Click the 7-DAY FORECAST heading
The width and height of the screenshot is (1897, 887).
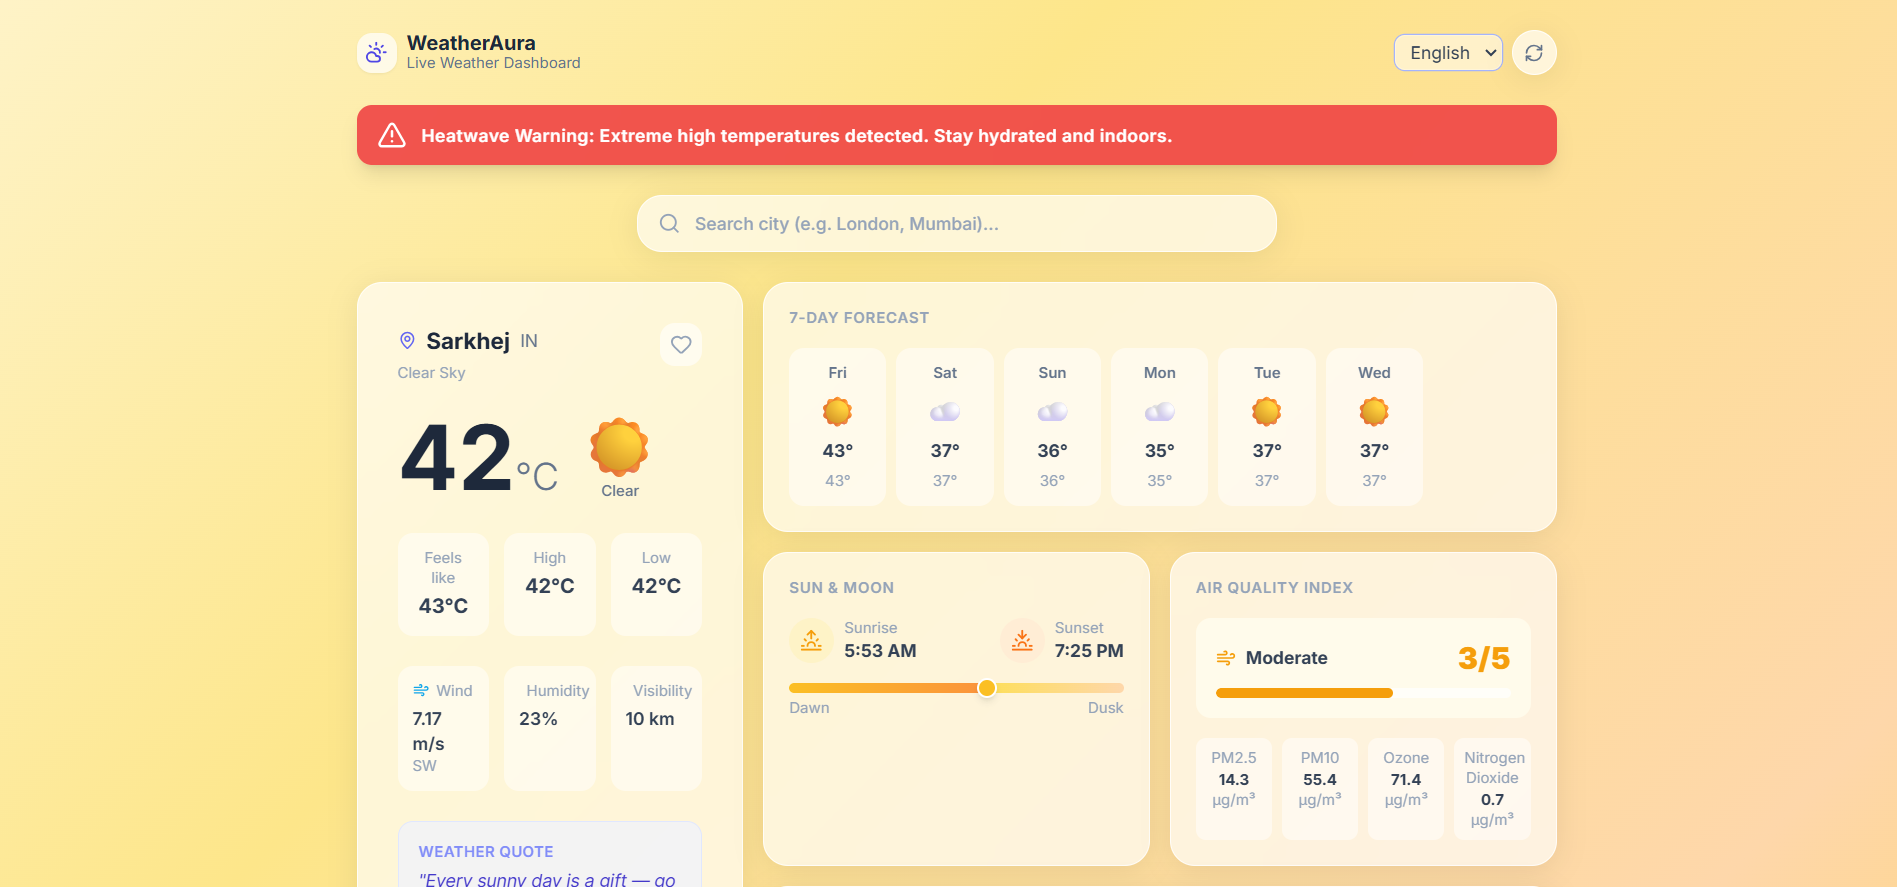pos(859,318)
